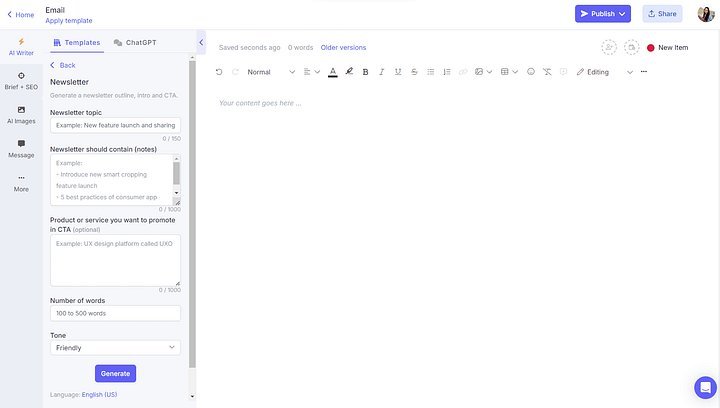
Task: Toggle italic formatting
Action: click(x=382, y=72)
